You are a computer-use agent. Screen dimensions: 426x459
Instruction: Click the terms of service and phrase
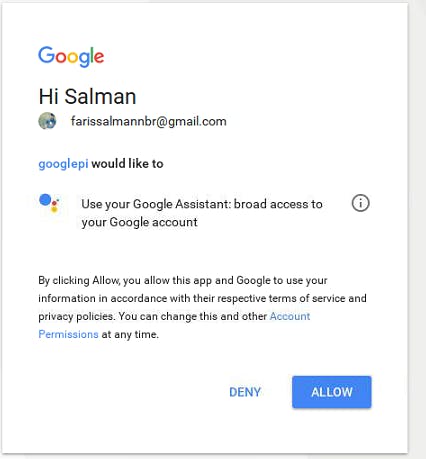click(318, 298)
